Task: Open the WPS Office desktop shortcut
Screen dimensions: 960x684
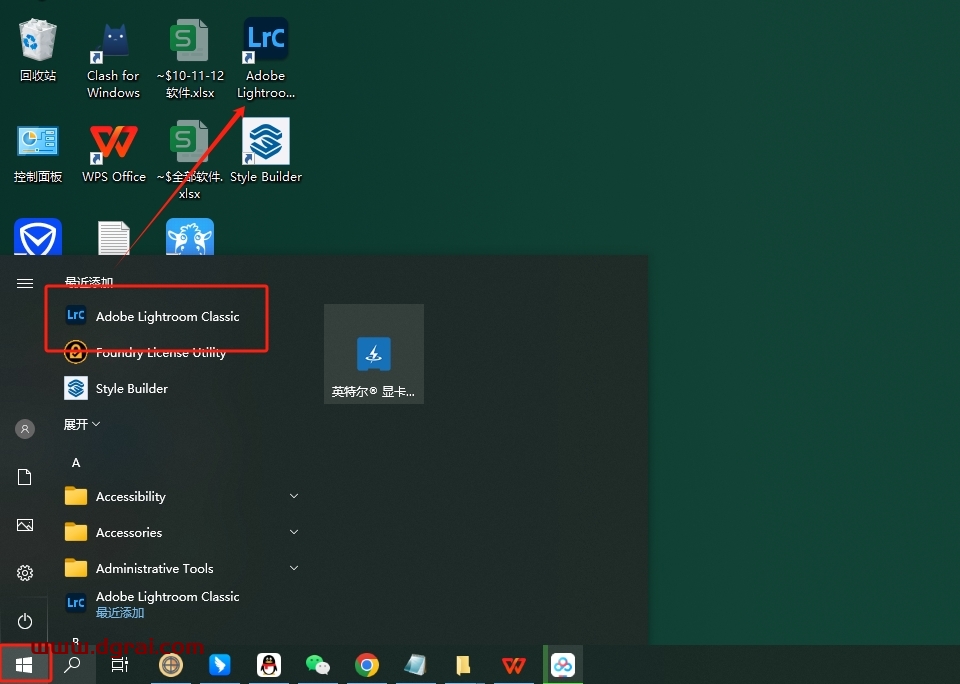Action: (x=114, y=153)
